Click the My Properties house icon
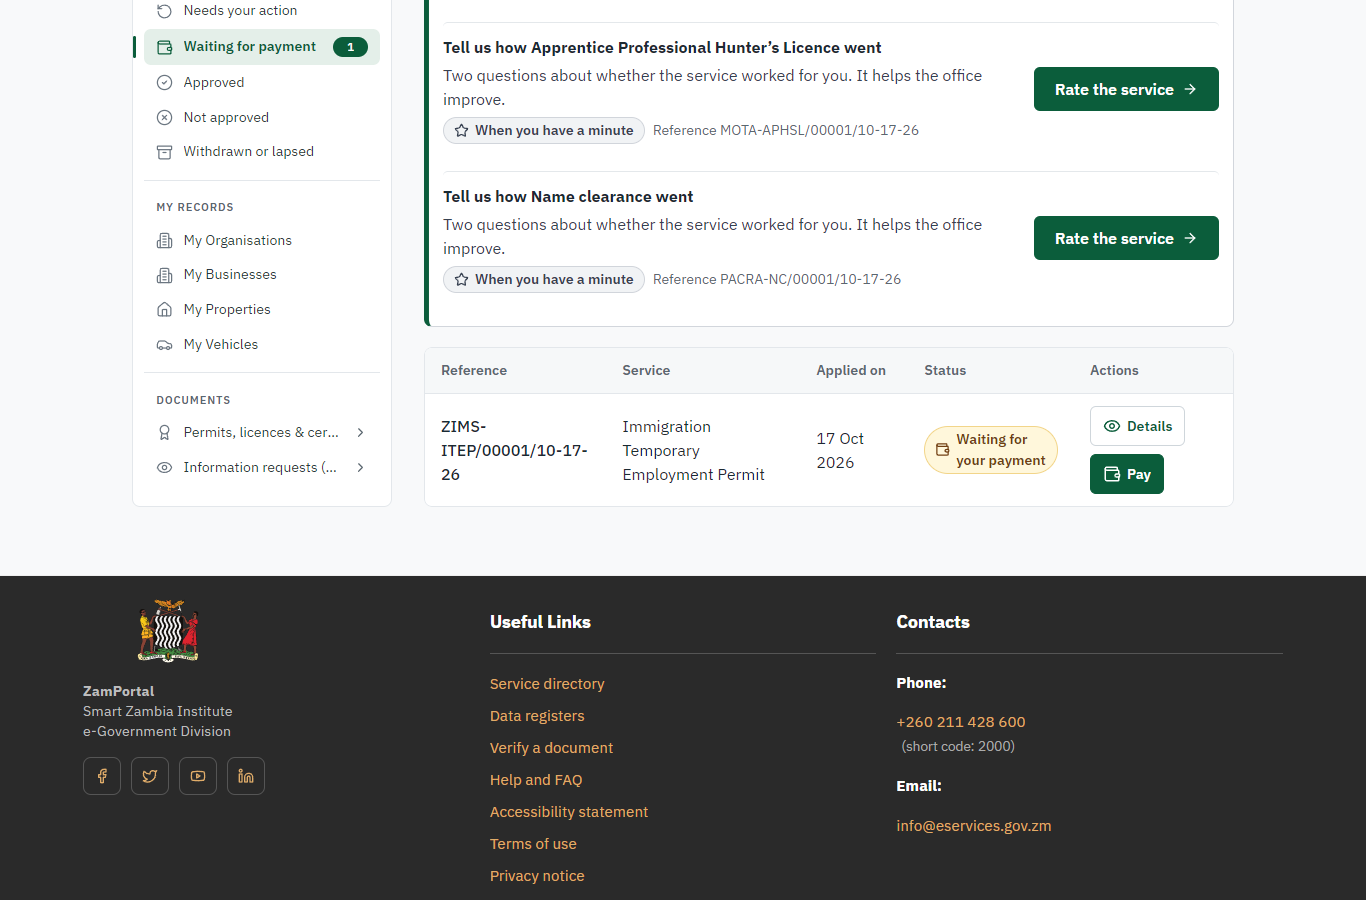The image size is (1366, 900). (x=165, y=310)
